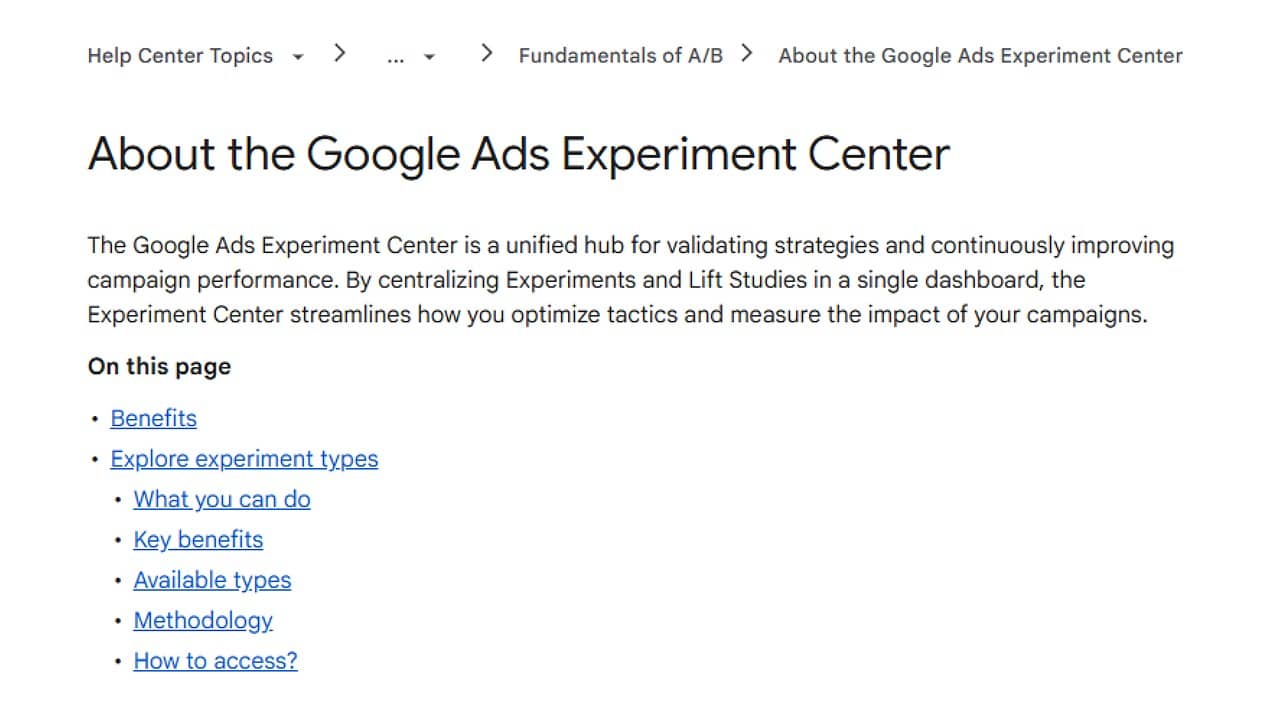
Task: Navigate to the Key benefits link
Action: (198, 540)
